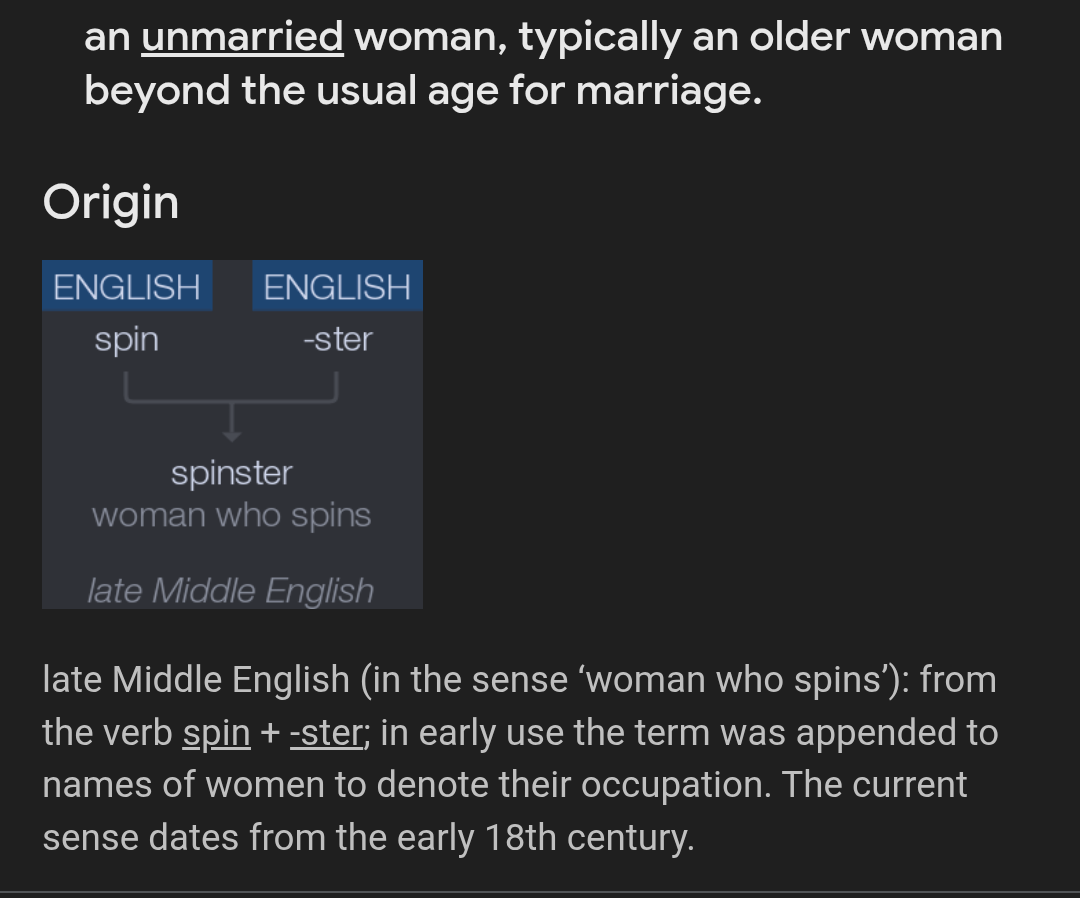Screen dimensions: 1080x898
Task: Click 'late Middle English' starting the origin paragraph
Action: tap(196, 680)
